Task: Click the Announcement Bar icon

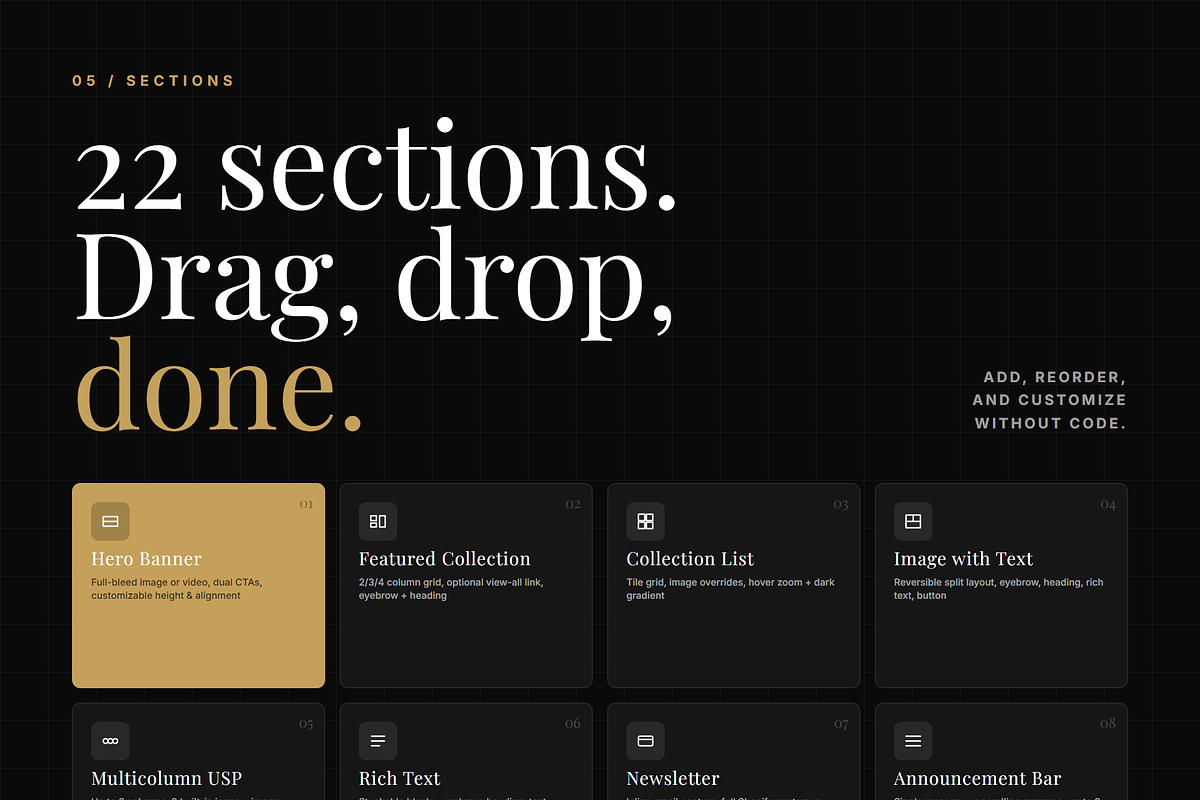Action: pyautogui.click(x=913, y=741)
